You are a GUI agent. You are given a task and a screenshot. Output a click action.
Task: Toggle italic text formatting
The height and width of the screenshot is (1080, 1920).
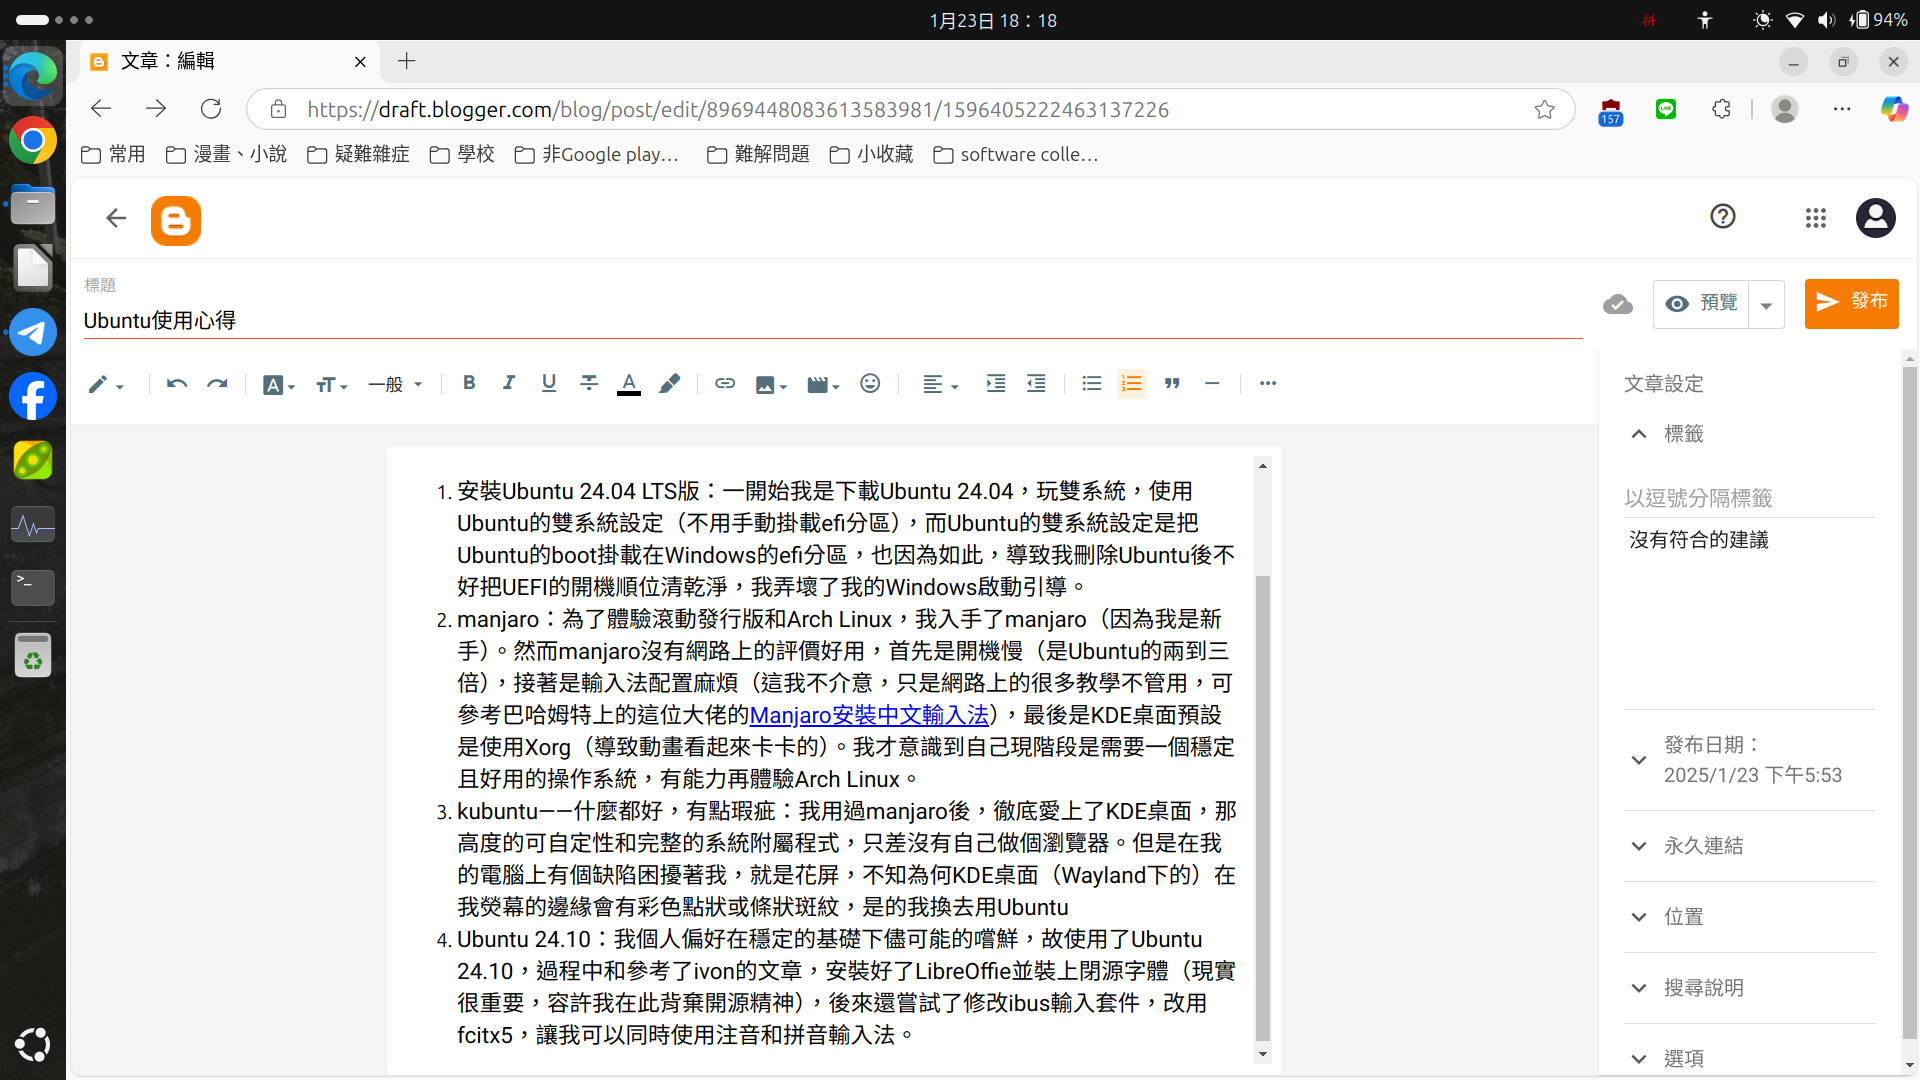509,383
